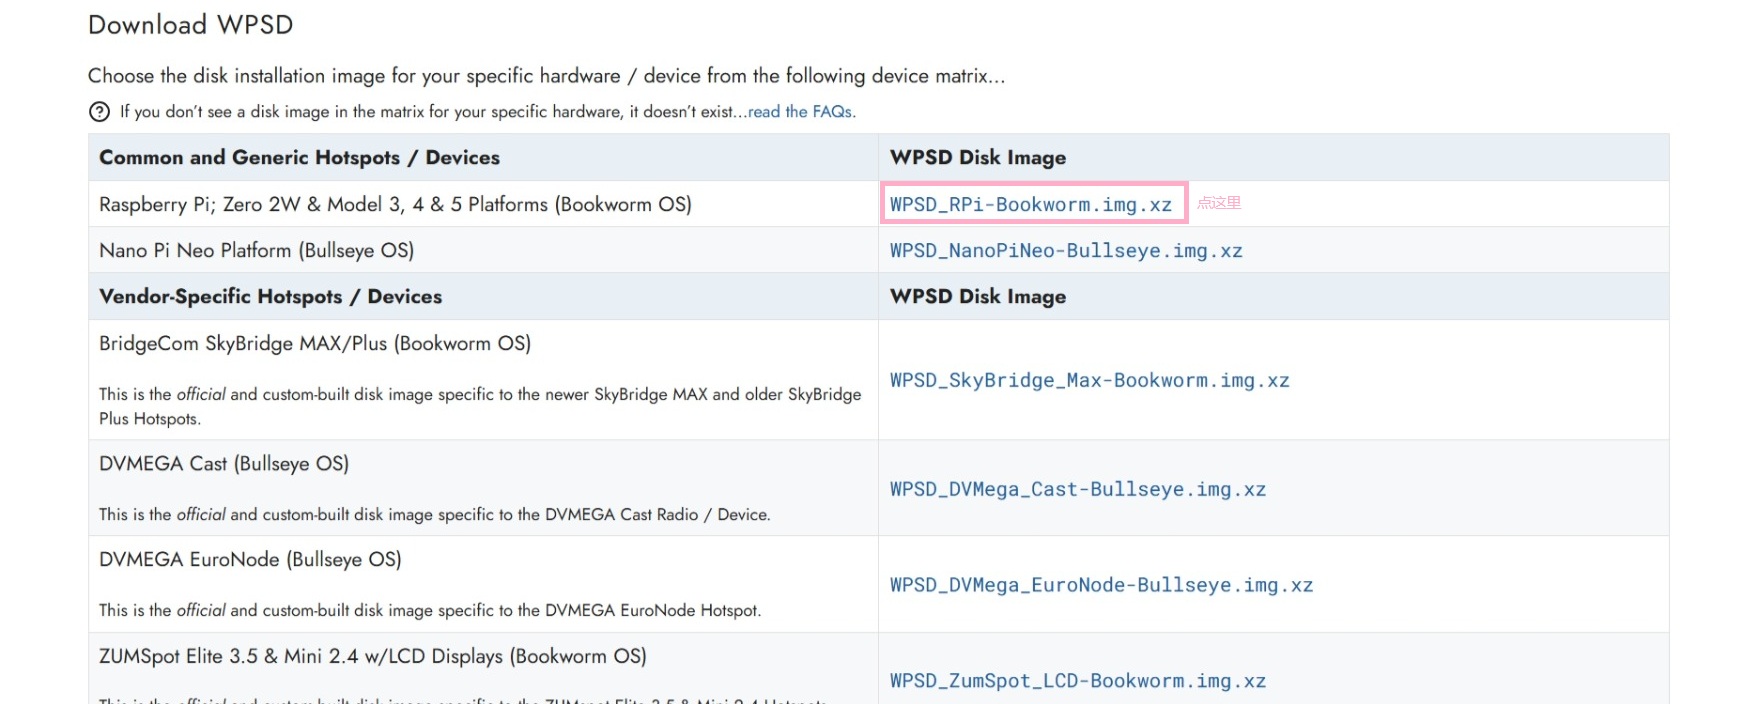Image resolution: width=1744 pixels, height=704 pixels.
Task: Open the "read the FAQs" link
Action: pyautogui.click(x=801, y=112)
